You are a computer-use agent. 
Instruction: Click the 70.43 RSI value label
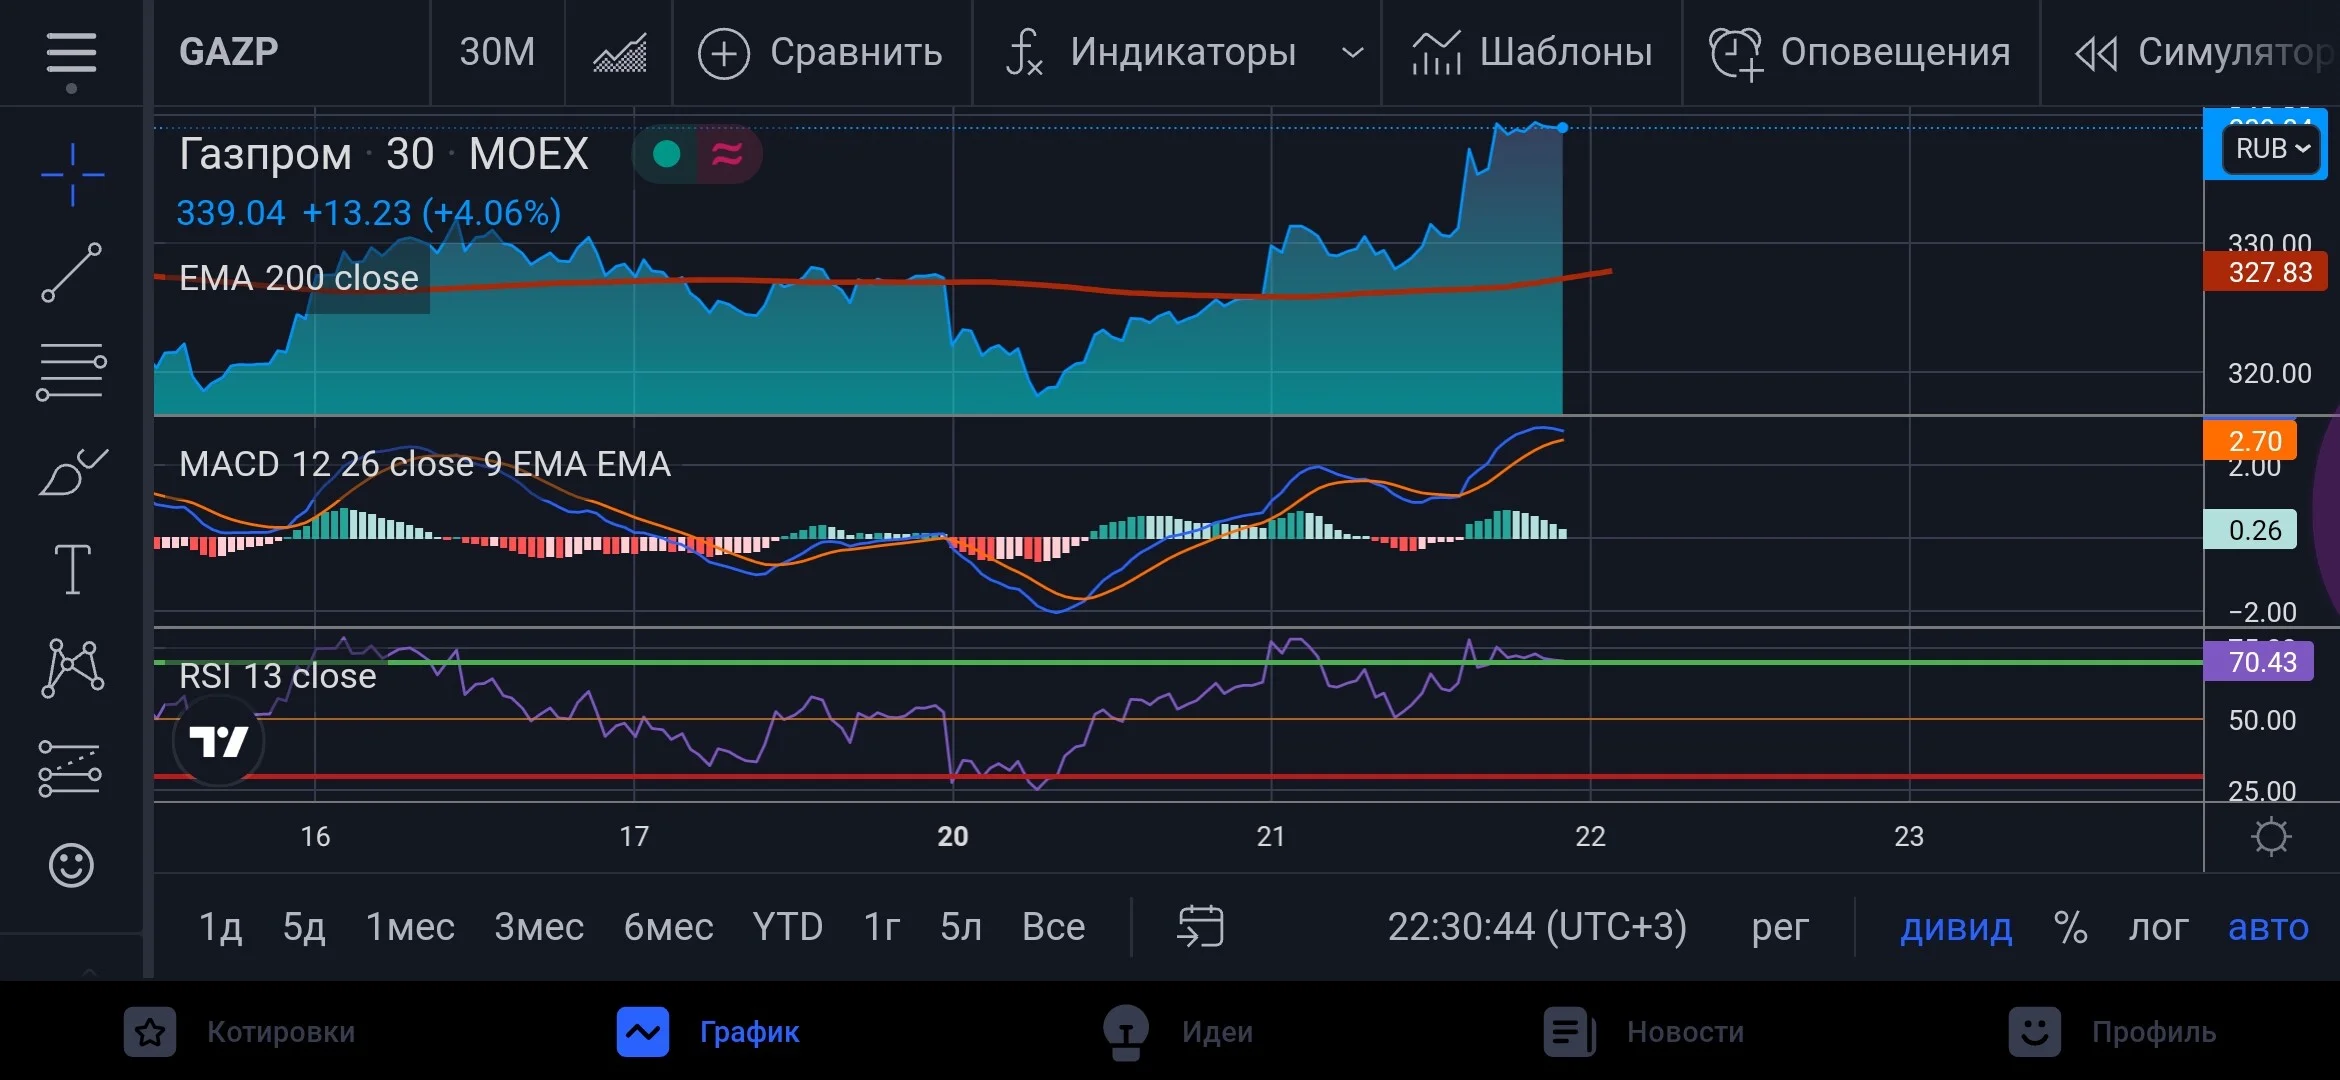point(2259,662)
